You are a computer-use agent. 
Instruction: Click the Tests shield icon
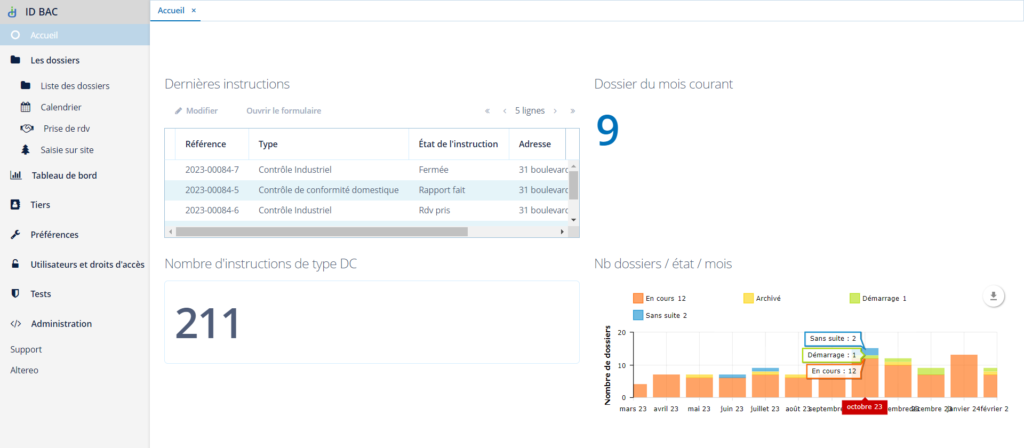(x=15, y=294)
